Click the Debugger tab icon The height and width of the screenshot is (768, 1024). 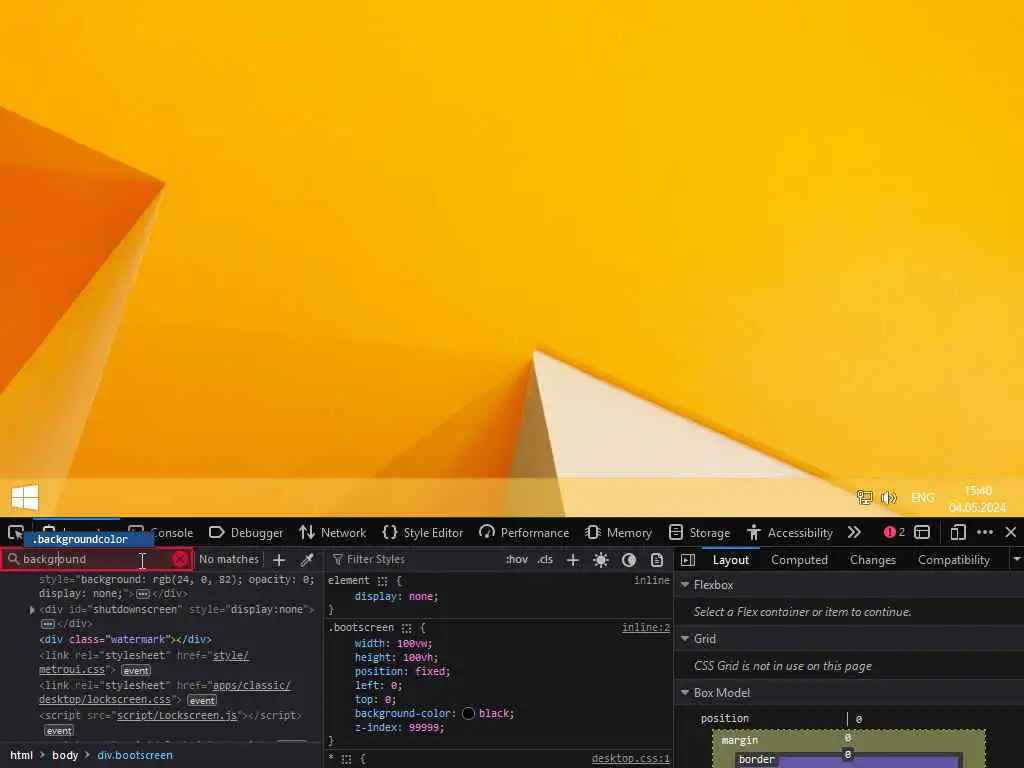tap(216, 532)
